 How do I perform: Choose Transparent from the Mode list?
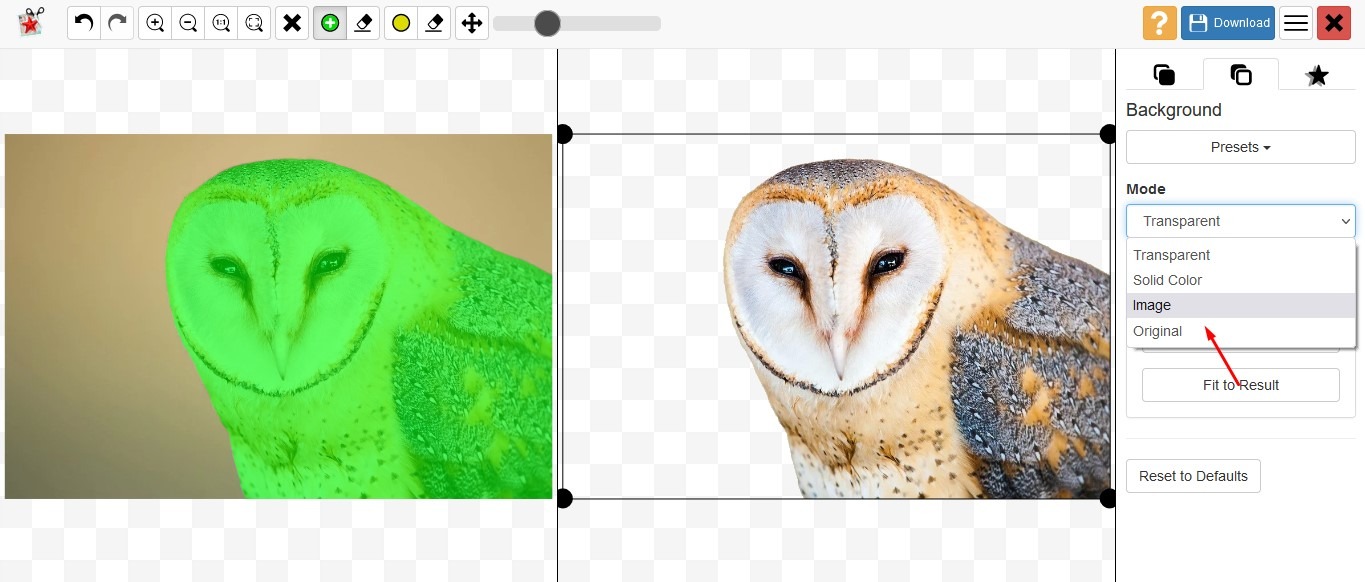tap(1241, 255)
